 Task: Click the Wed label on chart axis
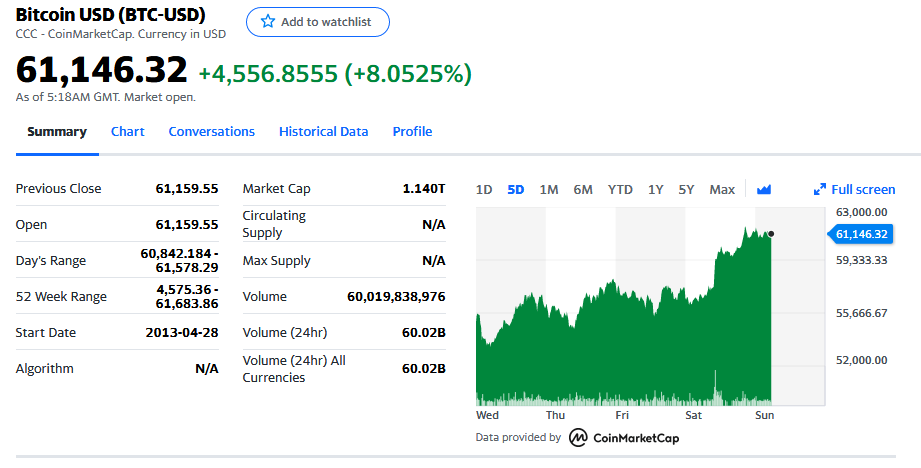tap(487, 415)
